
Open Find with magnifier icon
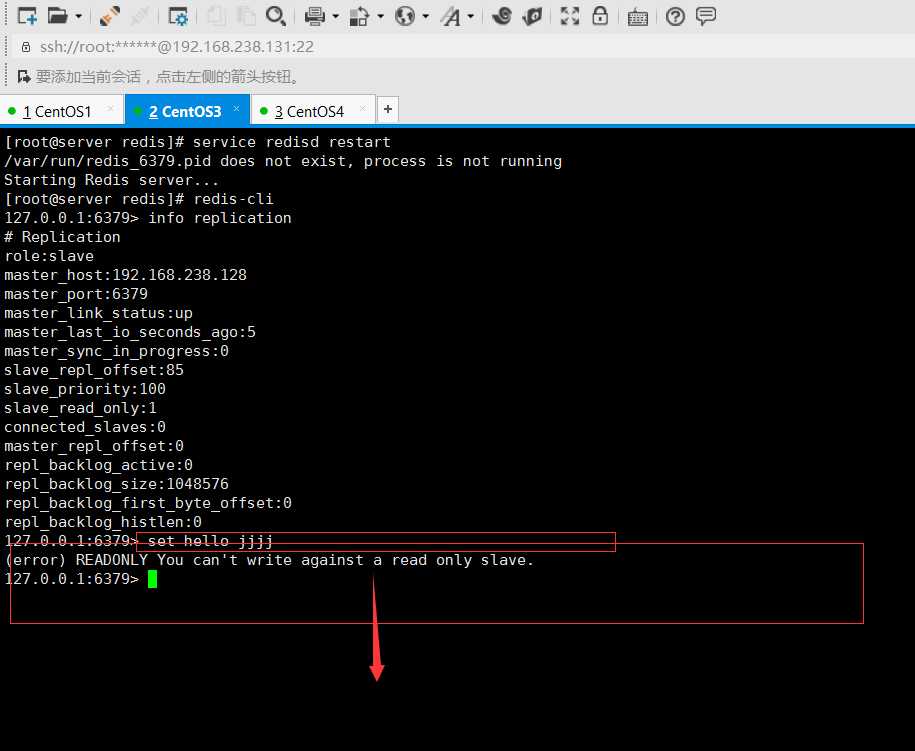point(275,16)
